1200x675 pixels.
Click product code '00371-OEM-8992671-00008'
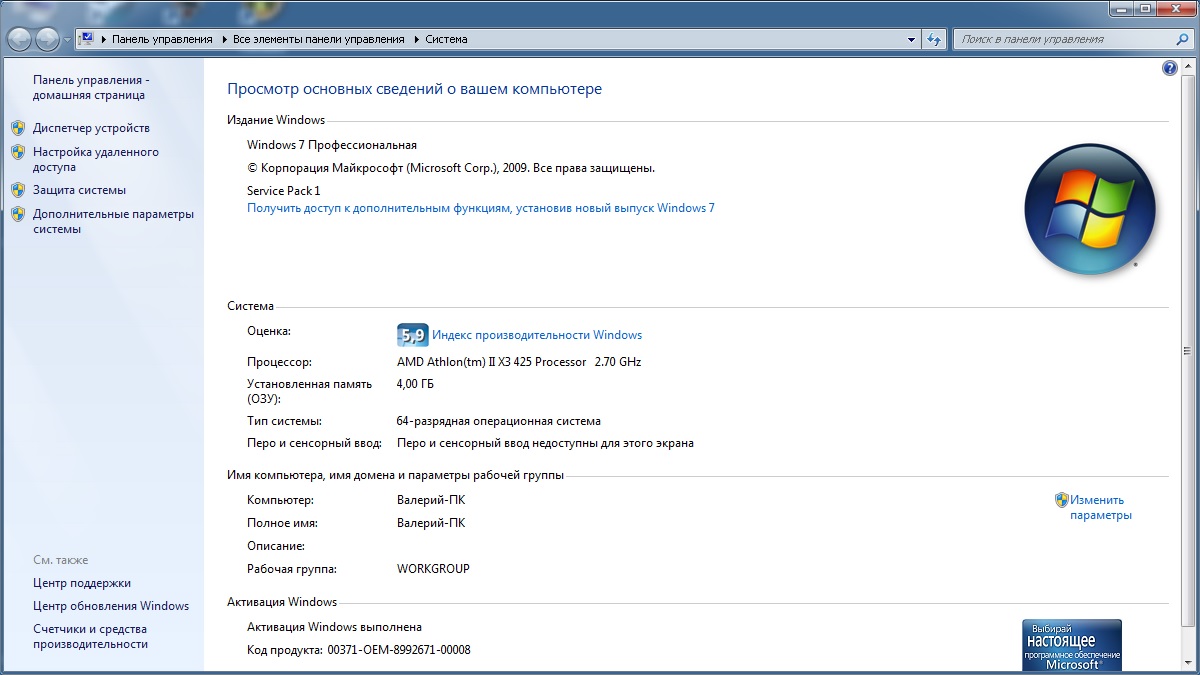pos(399,650)
